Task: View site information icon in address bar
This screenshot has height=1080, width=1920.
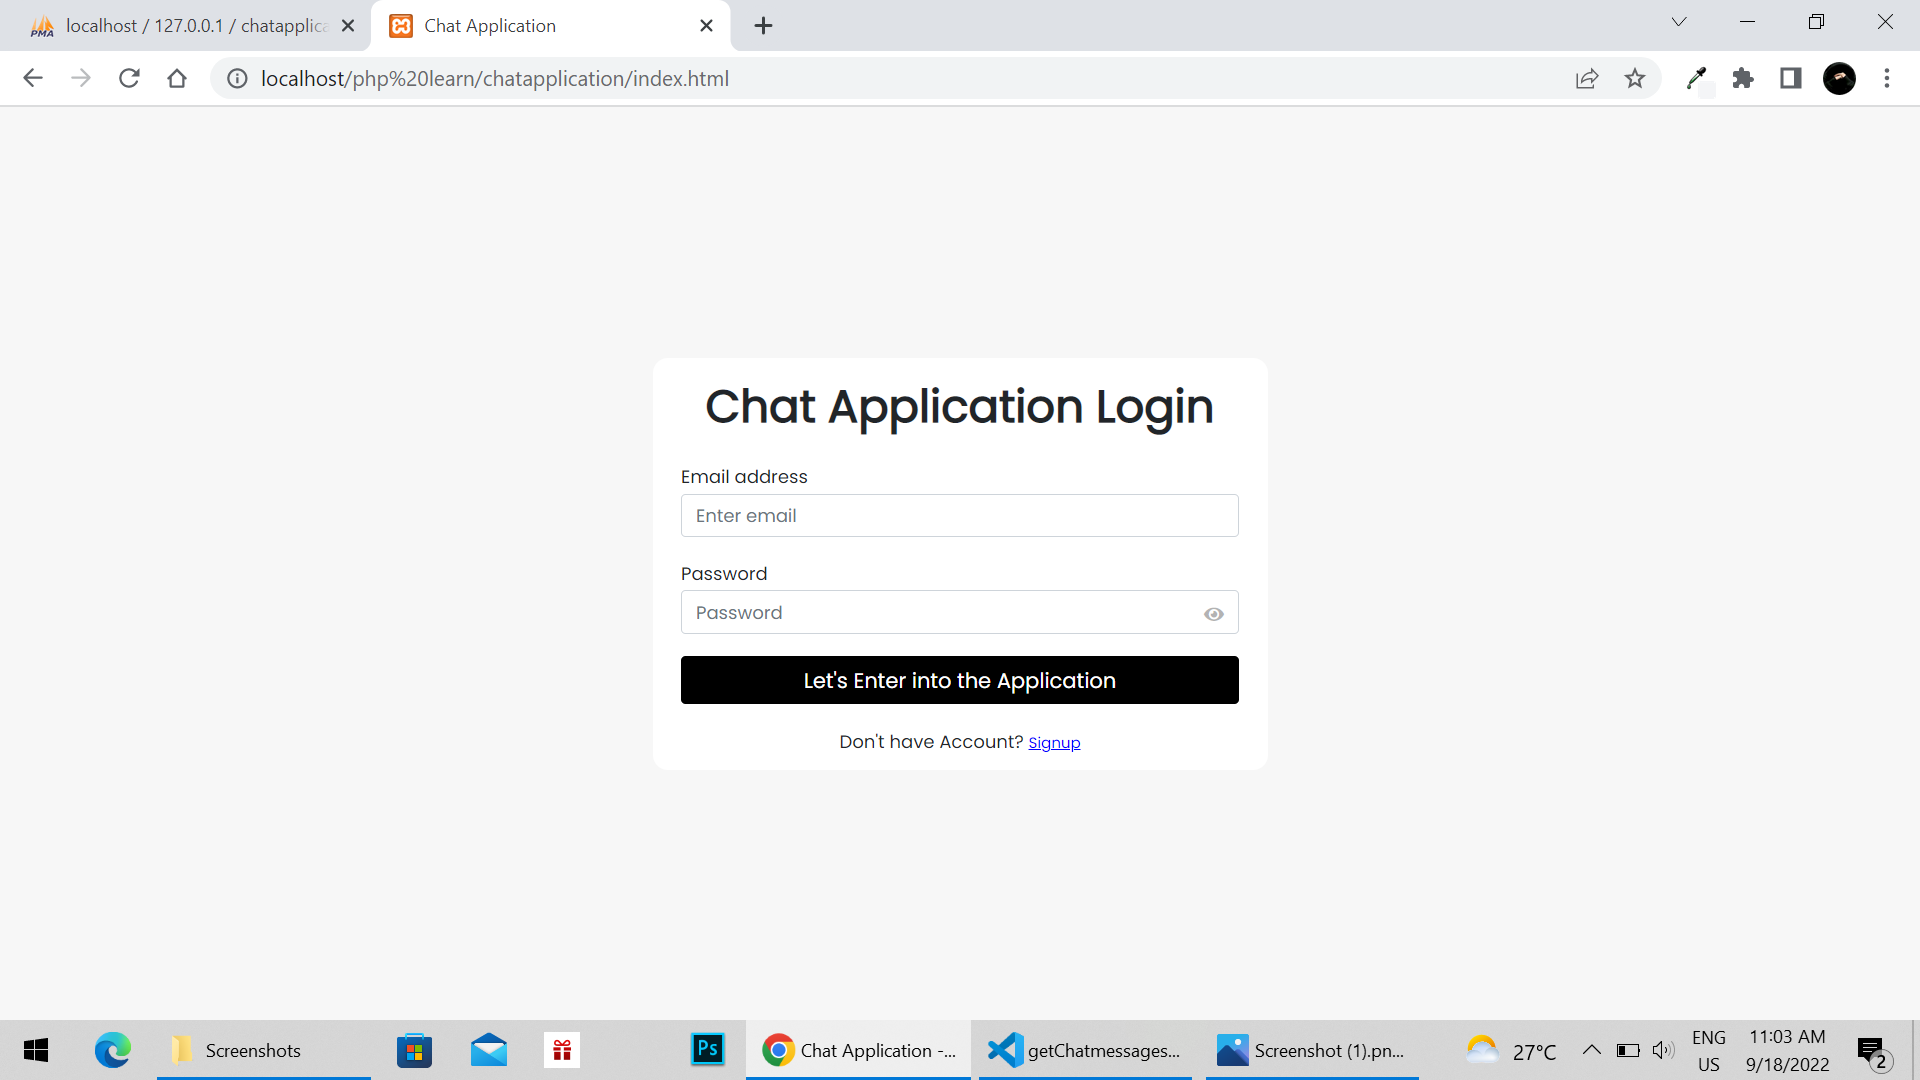Action: [237, 78]
